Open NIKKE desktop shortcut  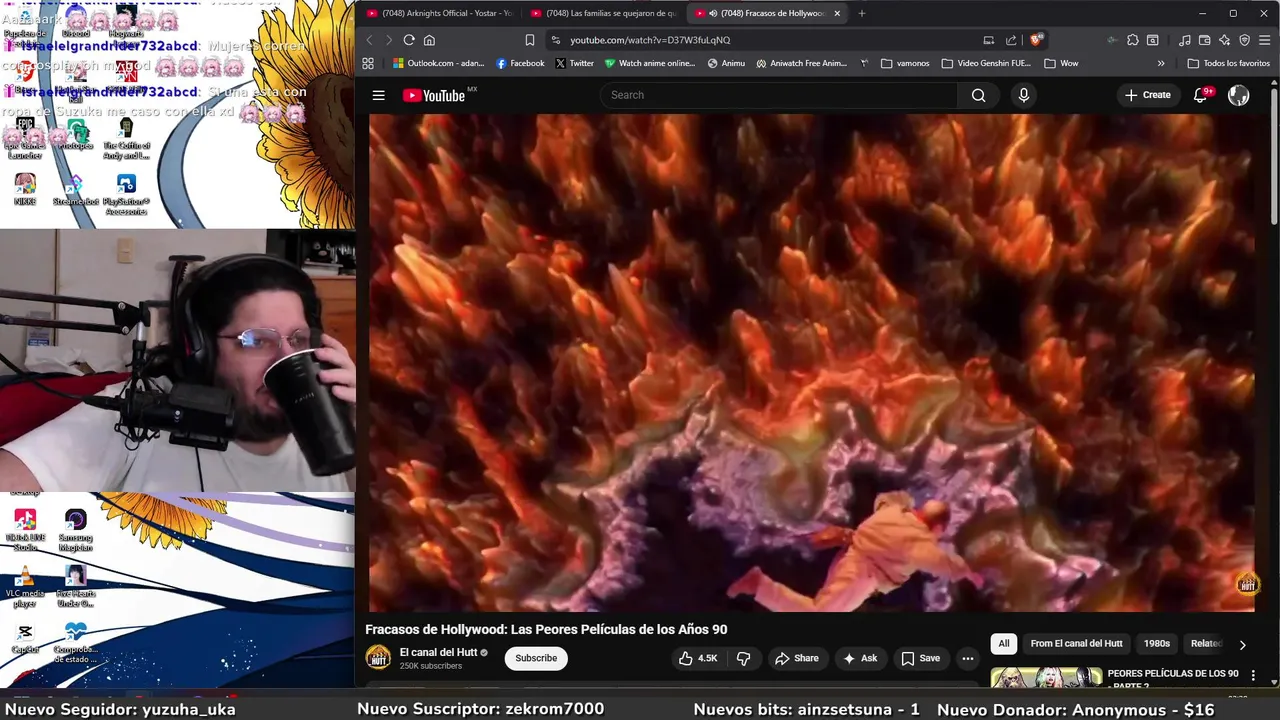(x=25, y=189)
